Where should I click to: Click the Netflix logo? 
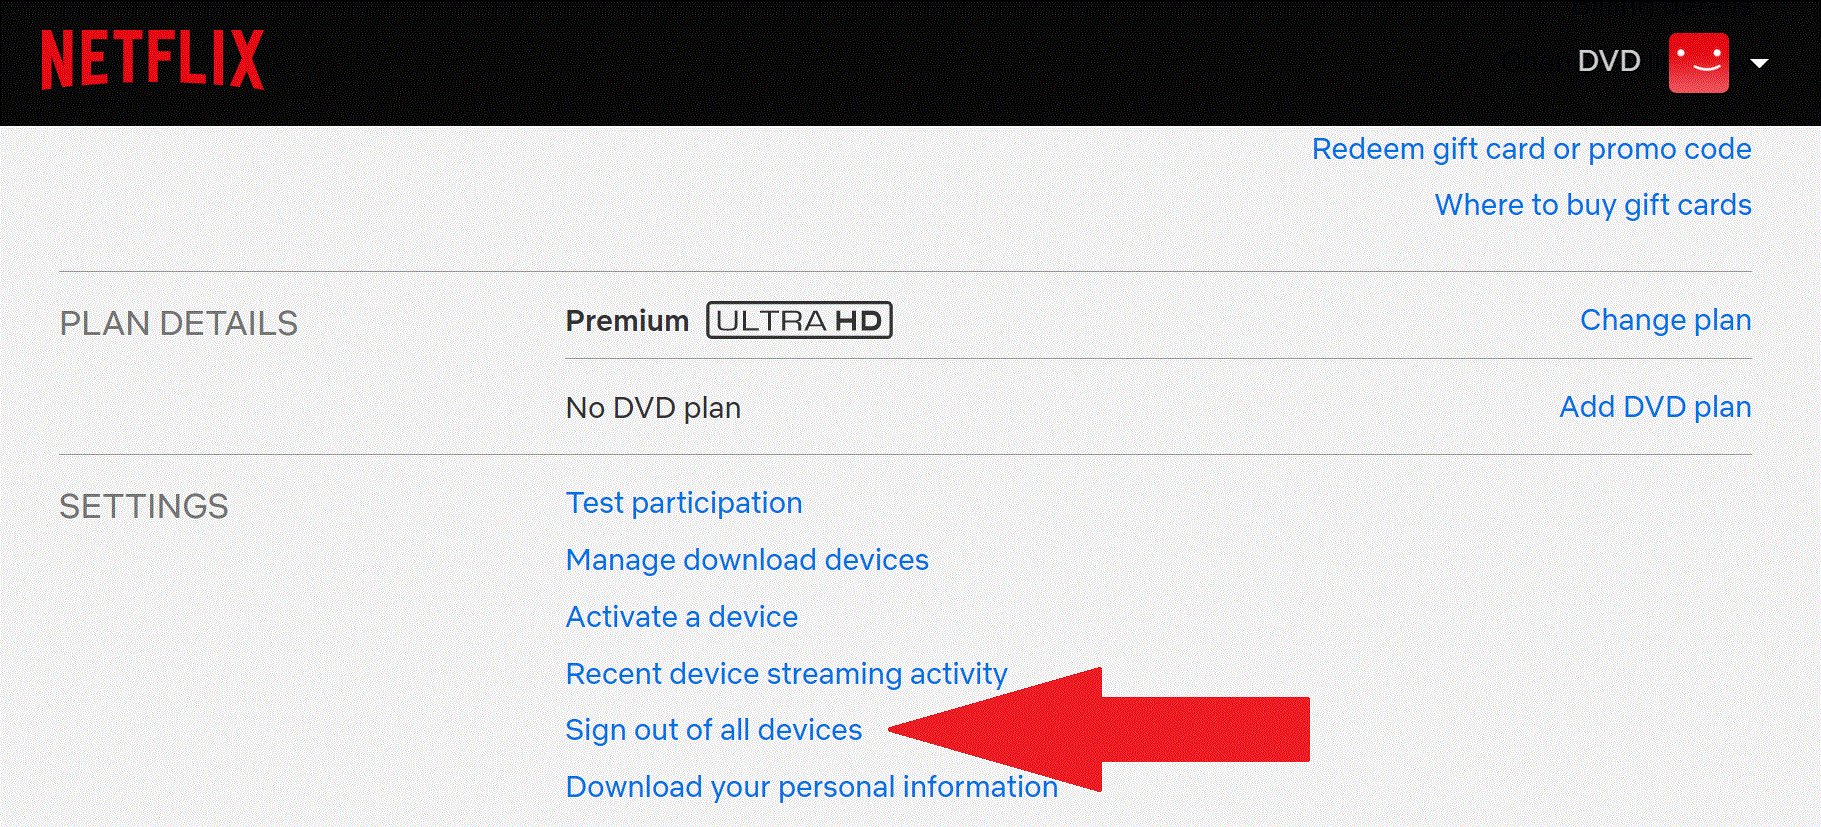coord(152,60)
